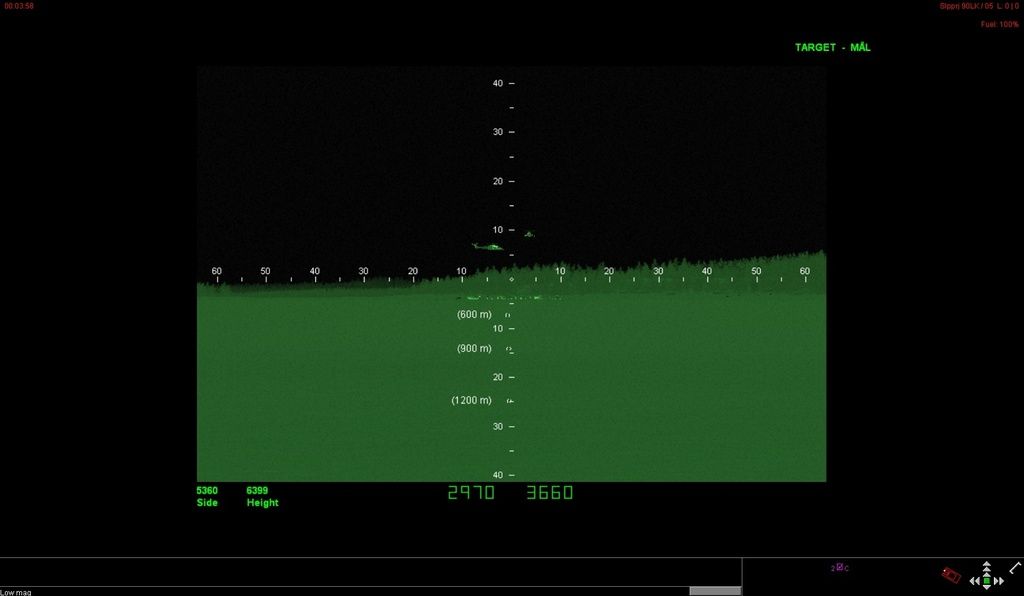Click the TARGET - MÅL indicator
The height and width of the screenshot is (596, 1024).
pyautogui.click(x=832, y=48)
